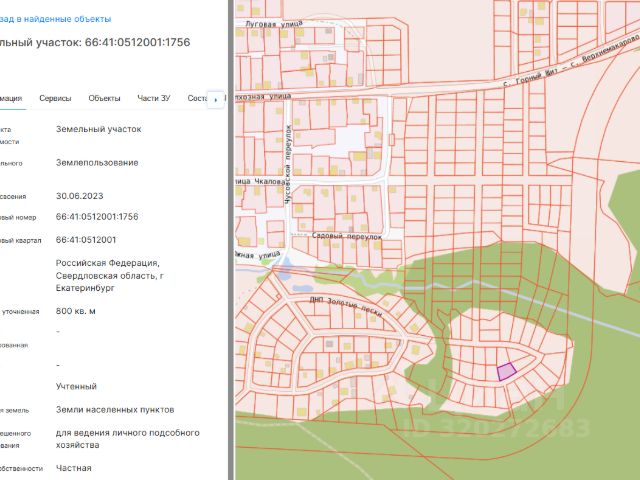Click the Чусовской переулок label on map
The image size is (640, 480).
288,164
